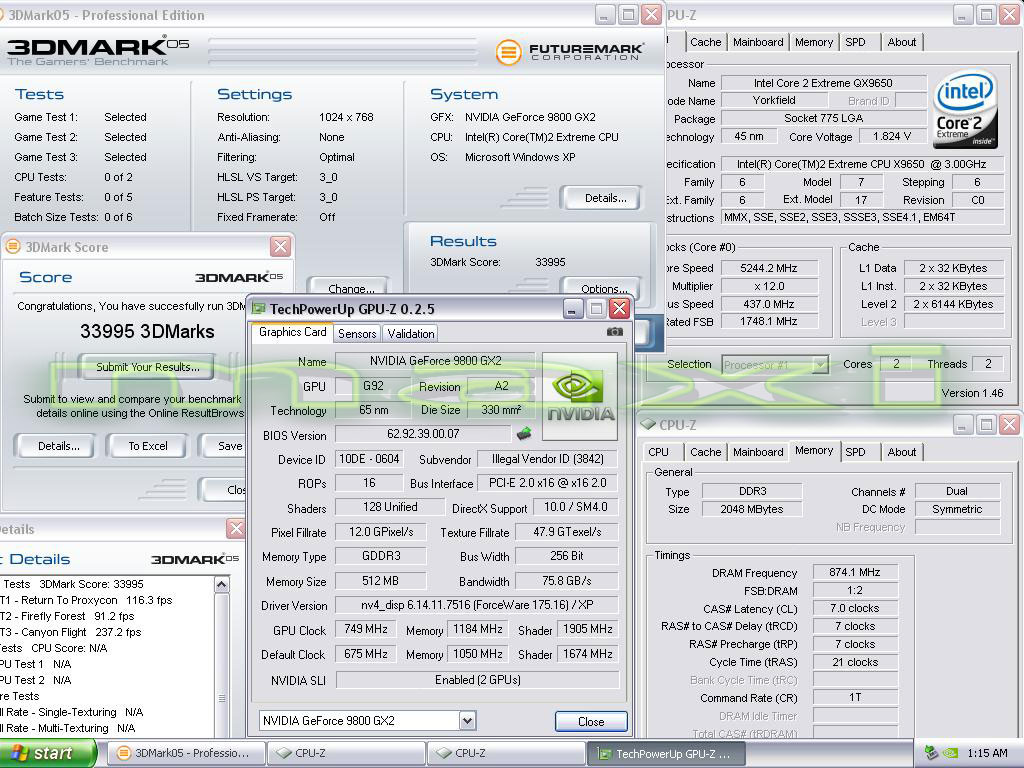
Task: Click the System Details... button in 3DMark05
Action: (x=601, y=198)
